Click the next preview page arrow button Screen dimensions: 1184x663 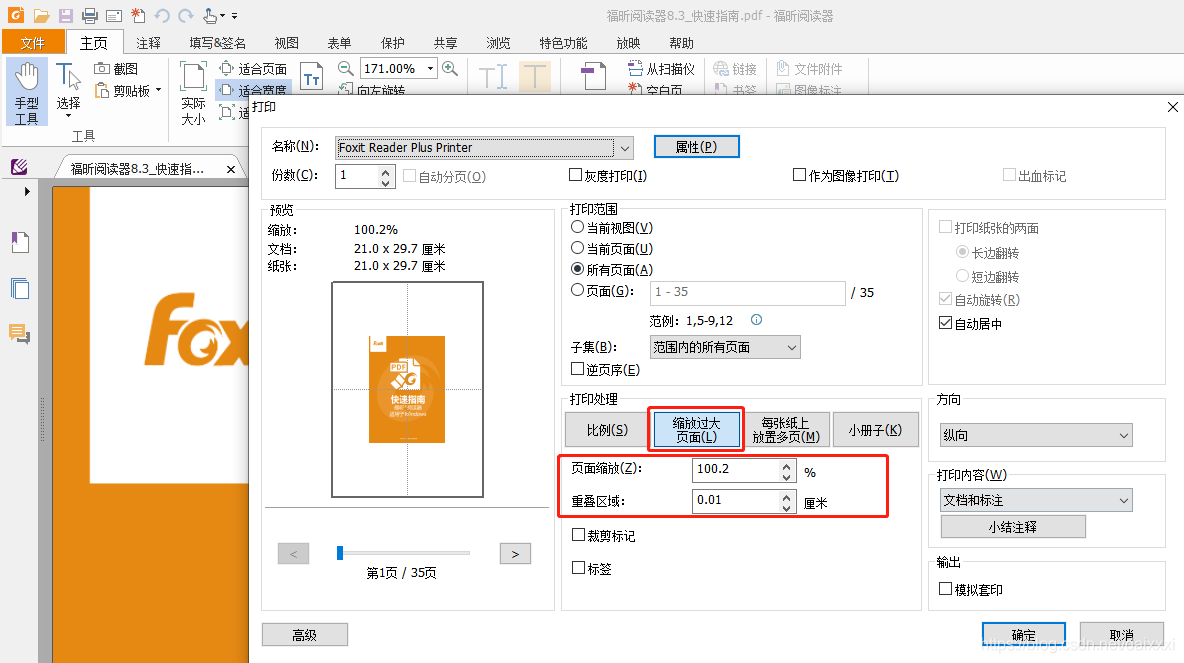(515, 554)
